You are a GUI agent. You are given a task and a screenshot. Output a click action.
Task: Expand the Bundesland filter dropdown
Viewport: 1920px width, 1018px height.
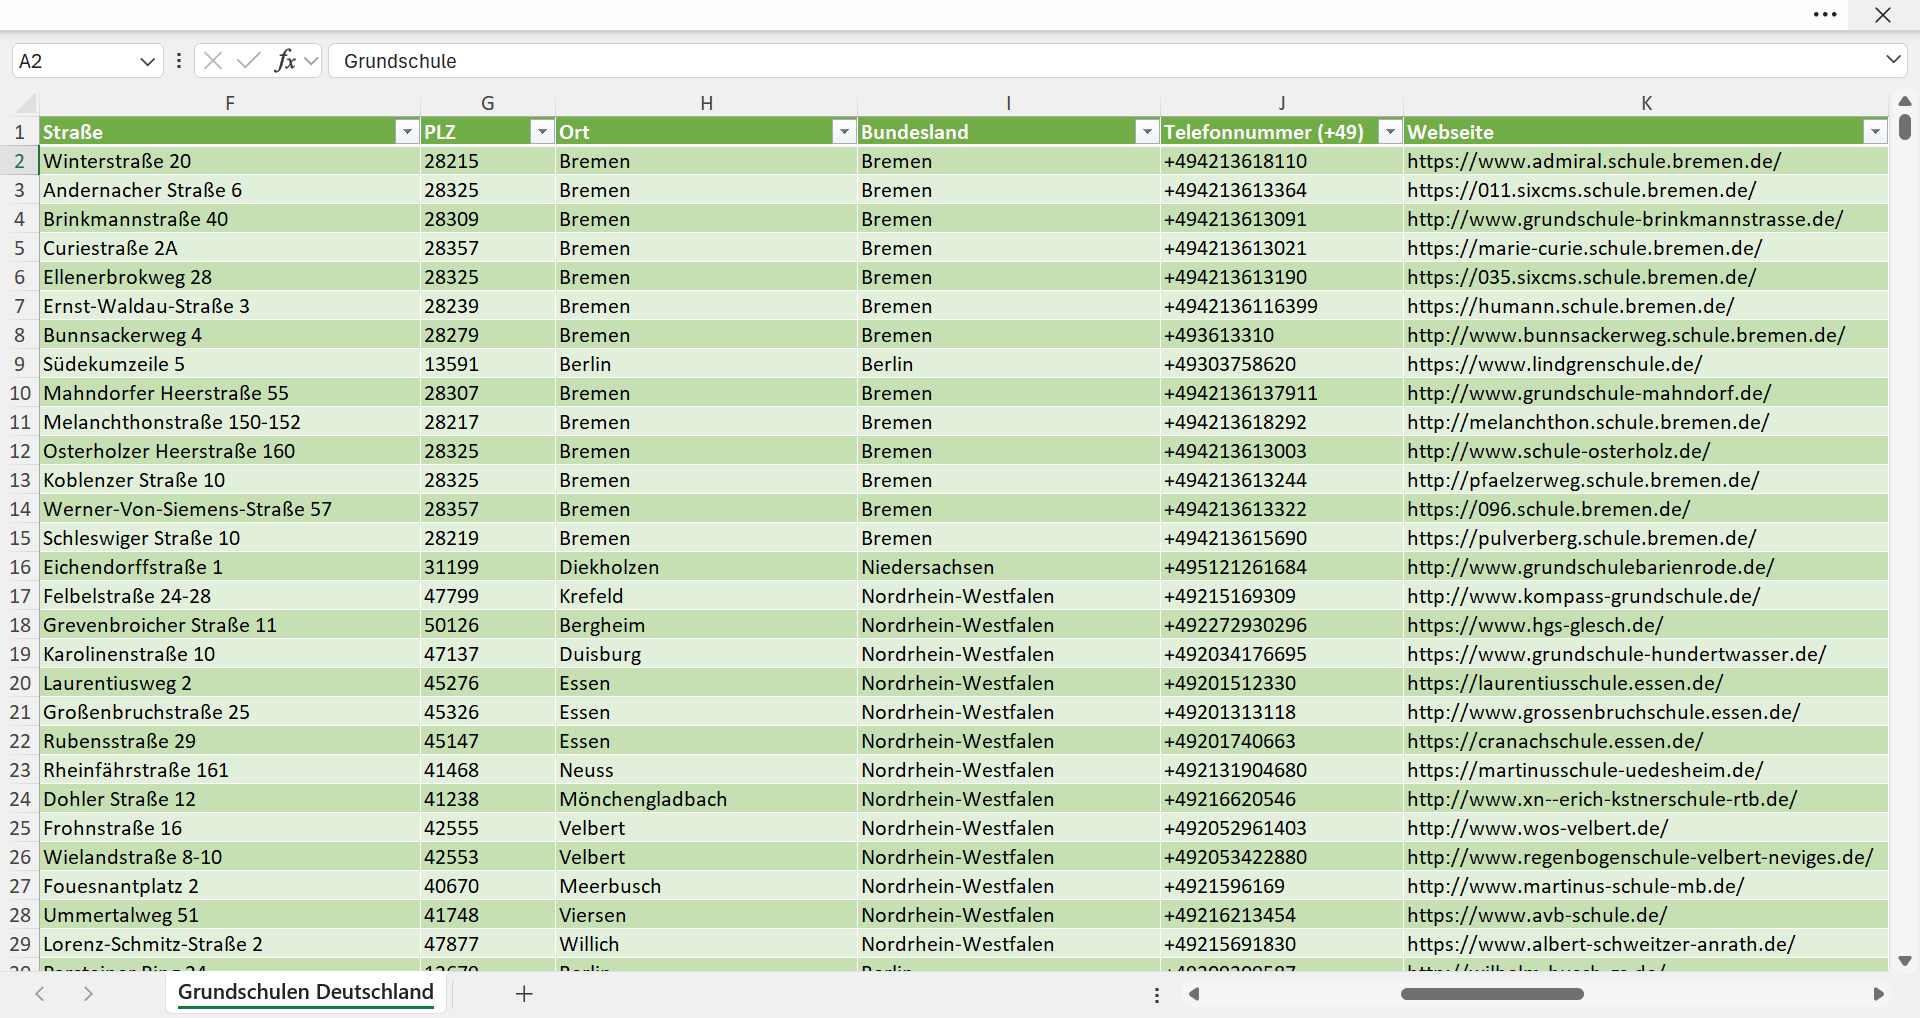pyautogui.click(x=1146, y=132)
